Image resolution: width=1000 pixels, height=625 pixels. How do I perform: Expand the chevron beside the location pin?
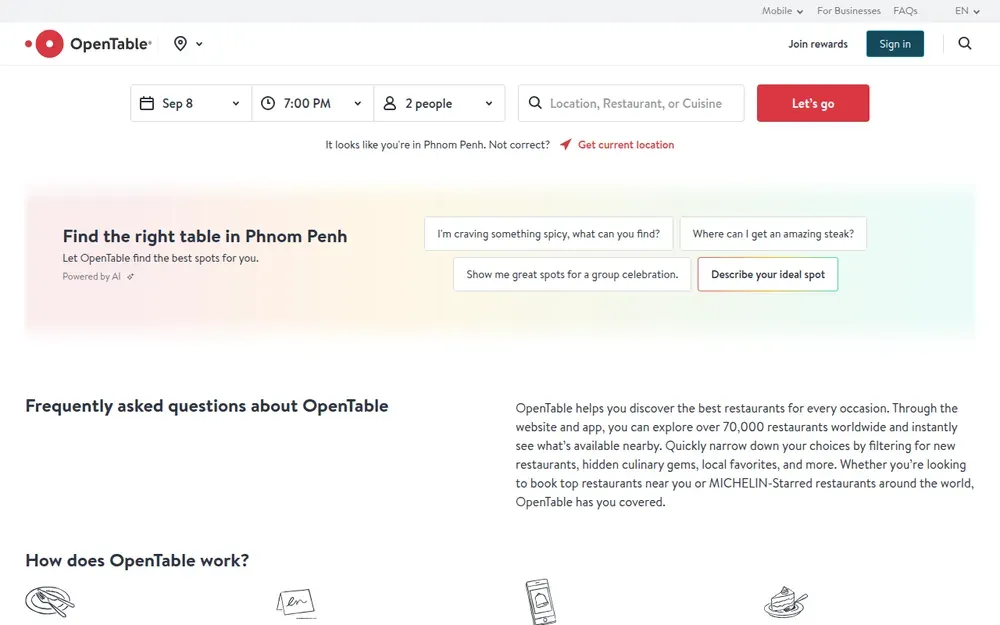coord(199,44)
